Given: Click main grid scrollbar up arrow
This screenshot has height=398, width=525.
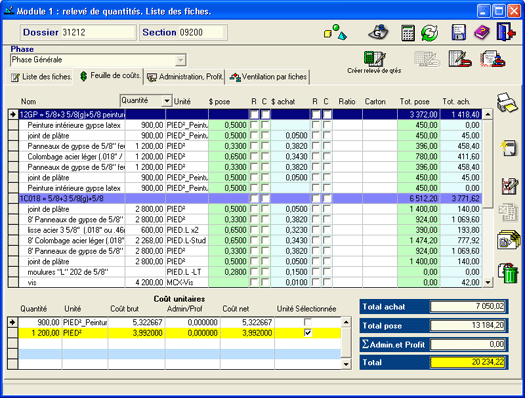Looking at the screenshot, I should coord(488,114).
